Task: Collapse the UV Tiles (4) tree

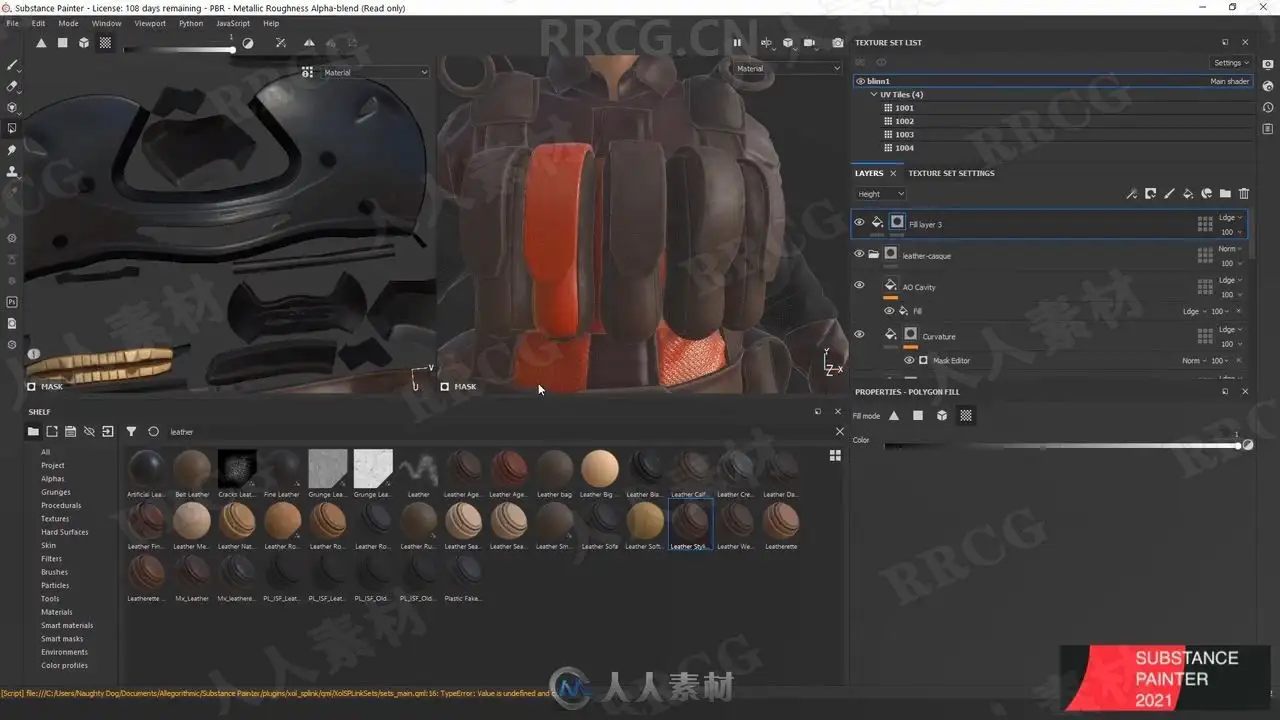Action: 874,95
